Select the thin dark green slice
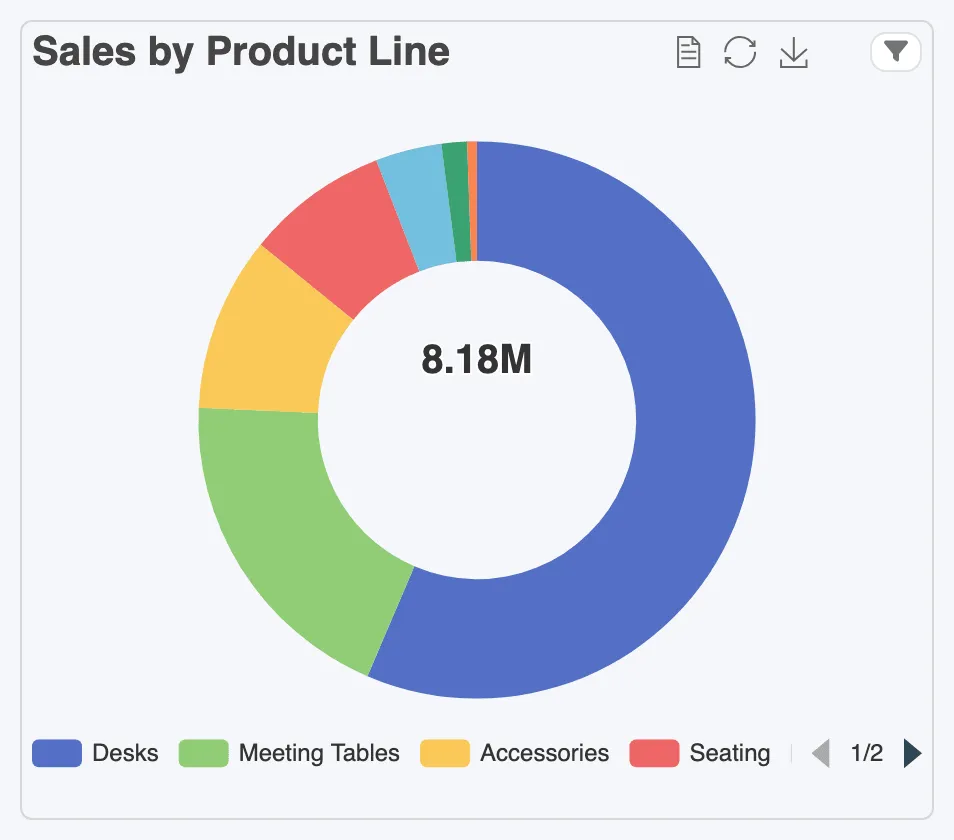This screenshot has width=954, height=840. click(459, 202)
